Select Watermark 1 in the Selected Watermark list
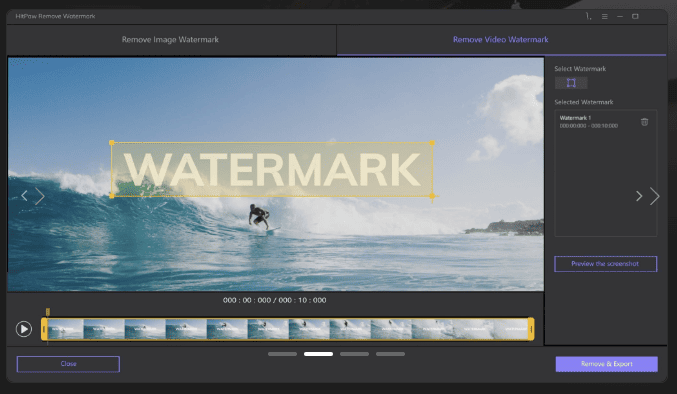This screenshot has width=677, height=394. (x=605, y=122)
